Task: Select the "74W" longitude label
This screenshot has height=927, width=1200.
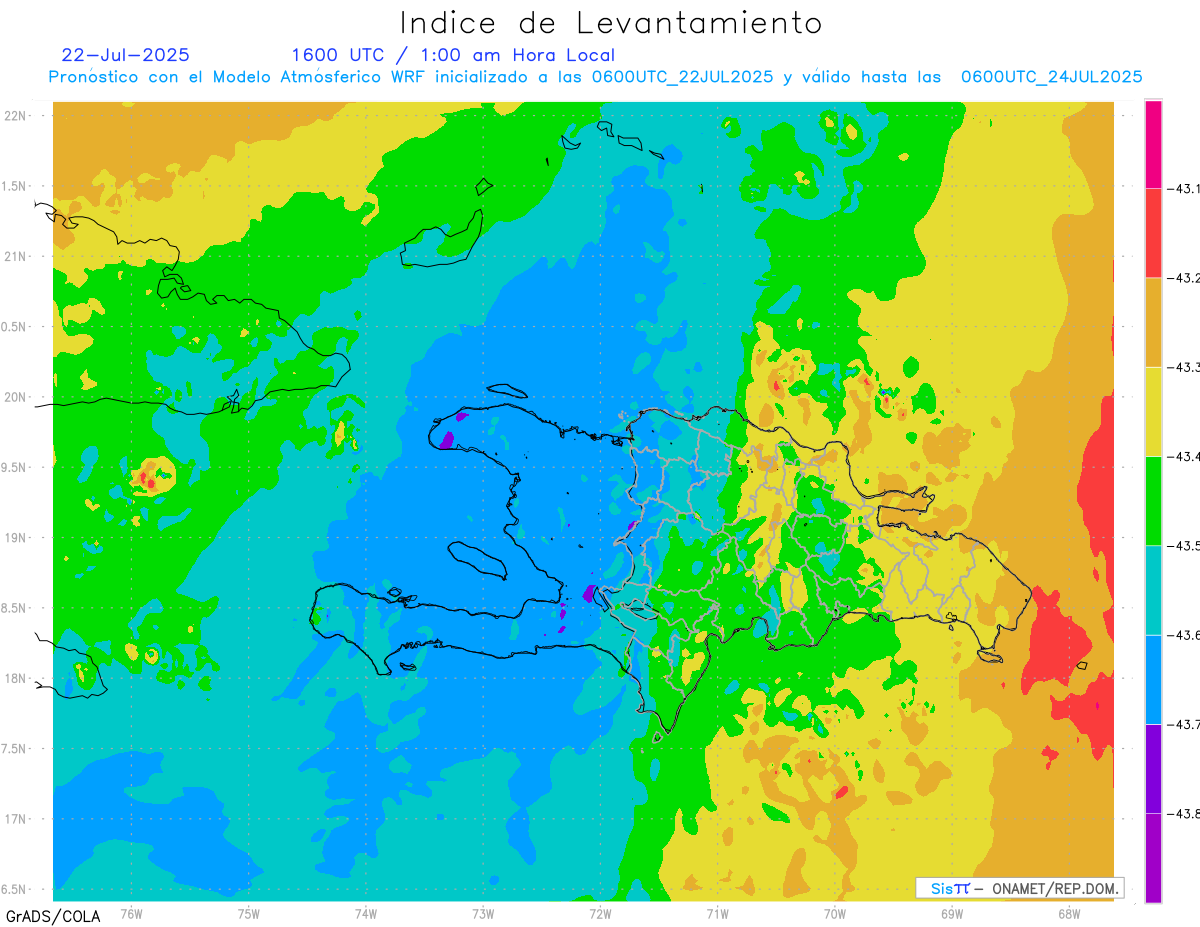Action: click(366, 913)
